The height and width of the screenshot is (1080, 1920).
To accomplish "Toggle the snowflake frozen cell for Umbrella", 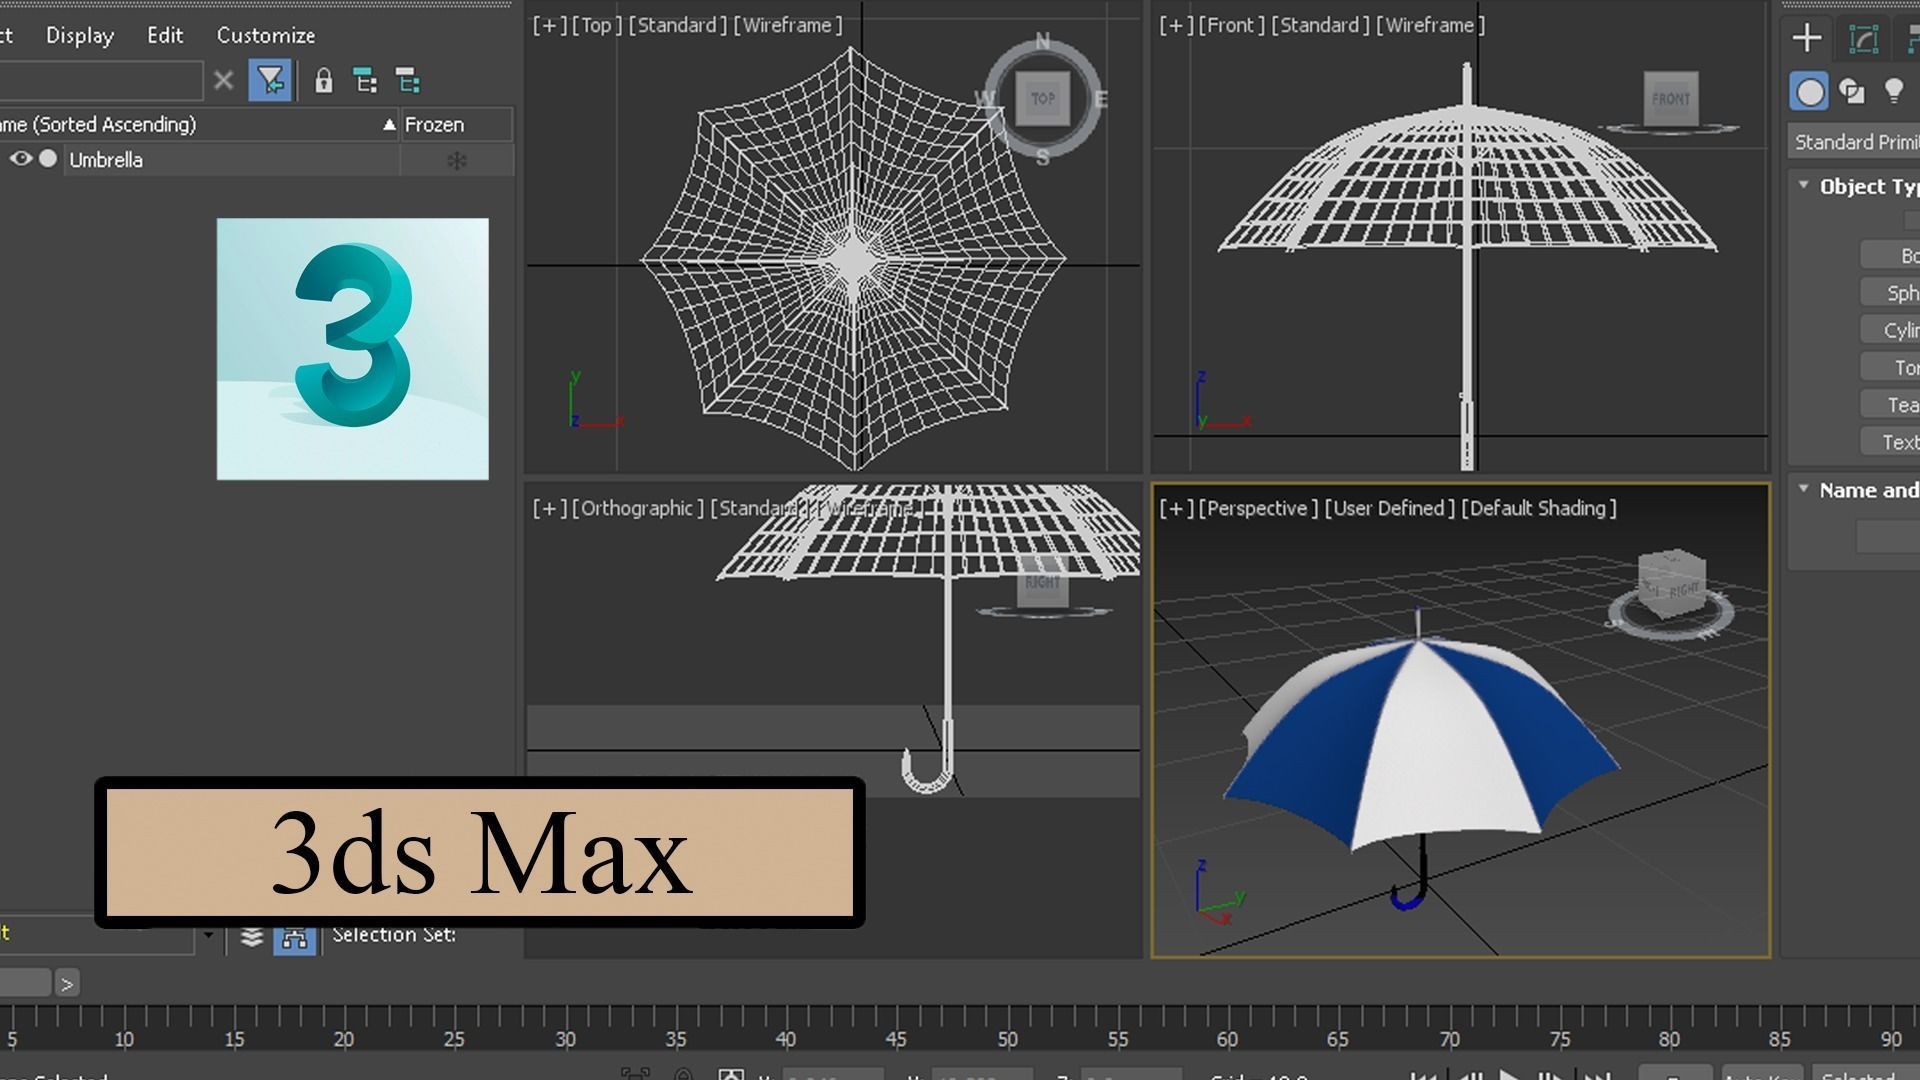I will click(x=457, y=160).
